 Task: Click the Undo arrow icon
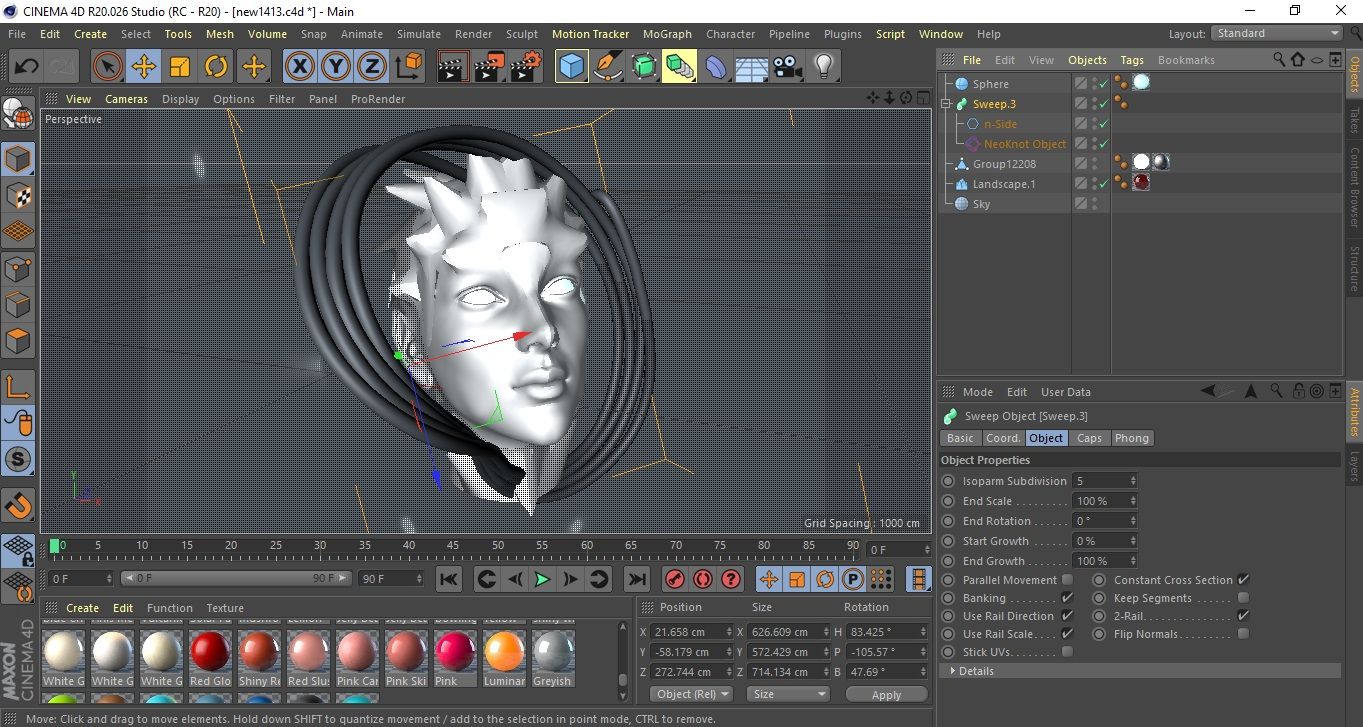pos(27,67)
